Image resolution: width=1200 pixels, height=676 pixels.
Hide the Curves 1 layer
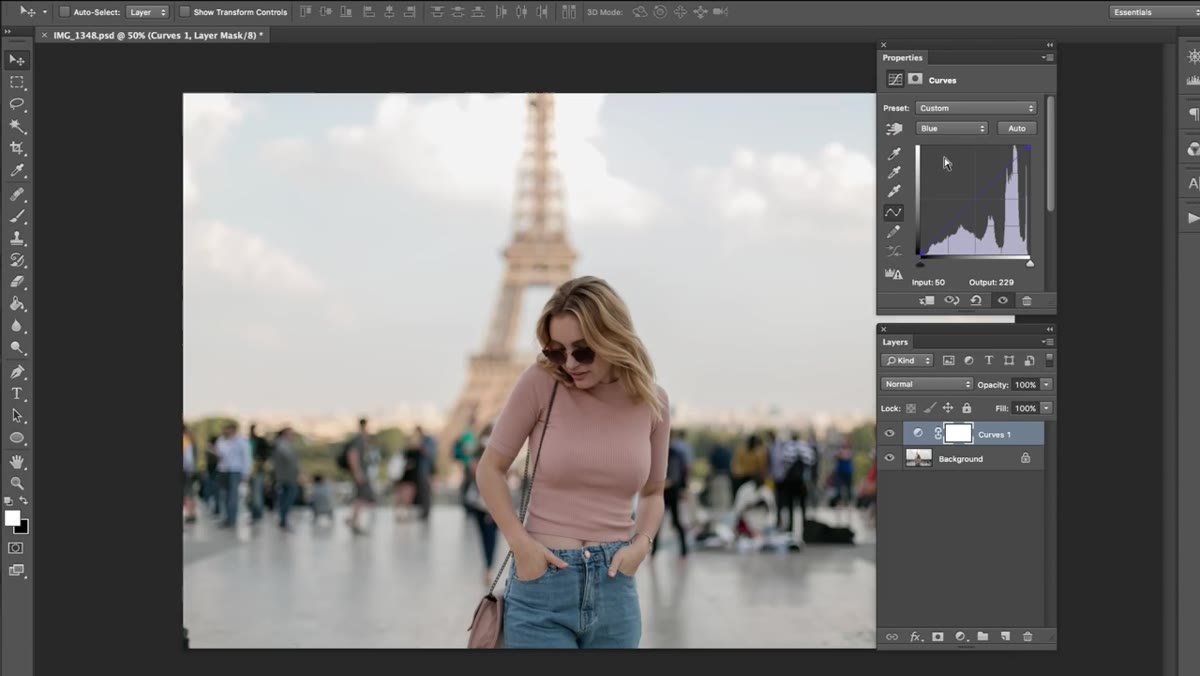tap(890, 434)
